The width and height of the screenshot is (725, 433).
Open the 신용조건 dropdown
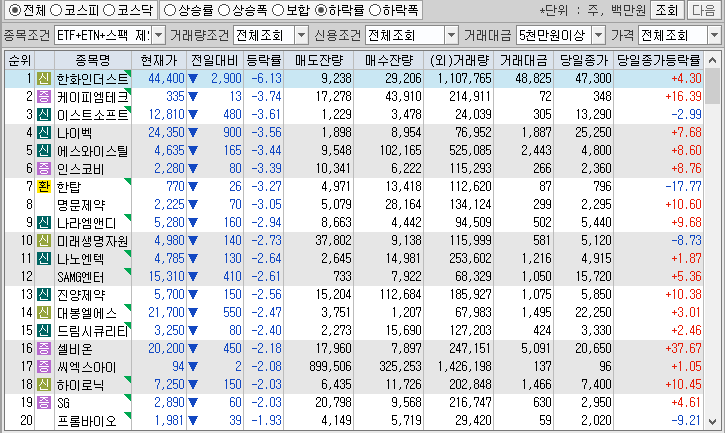point(451,35)
